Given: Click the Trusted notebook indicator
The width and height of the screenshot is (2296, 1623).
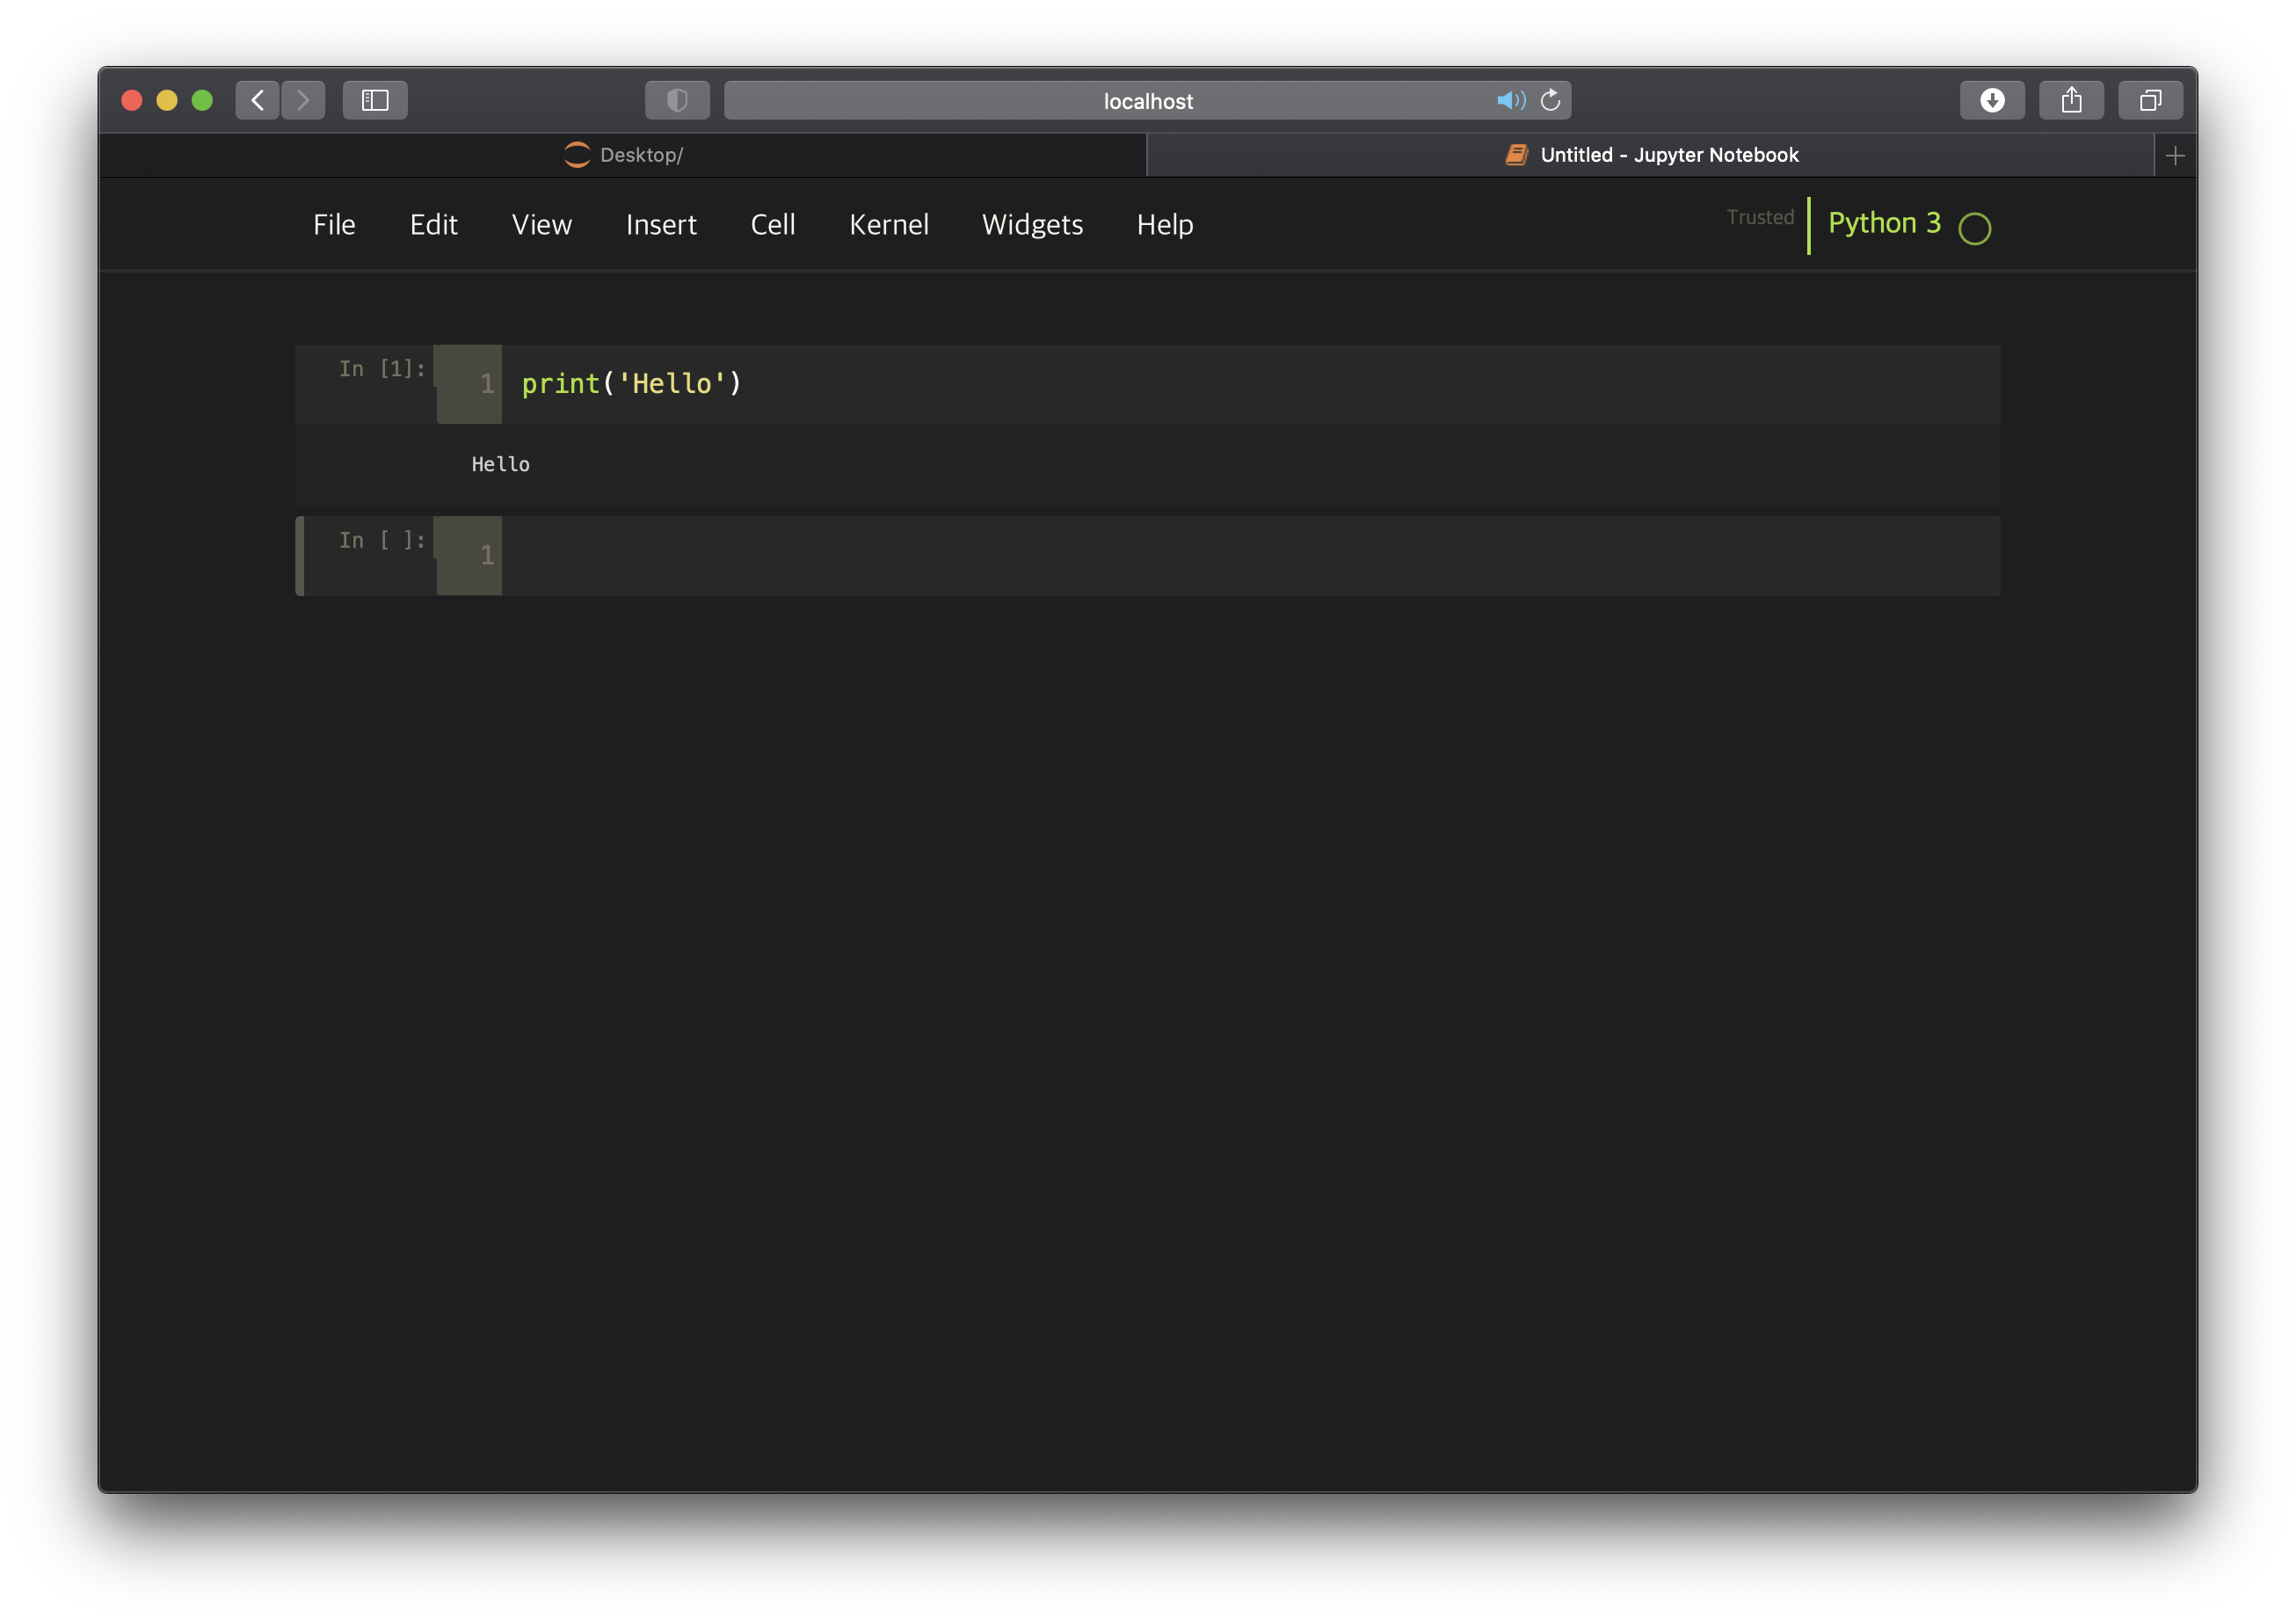Looking at the screenshot, I should click(1760, 217).
